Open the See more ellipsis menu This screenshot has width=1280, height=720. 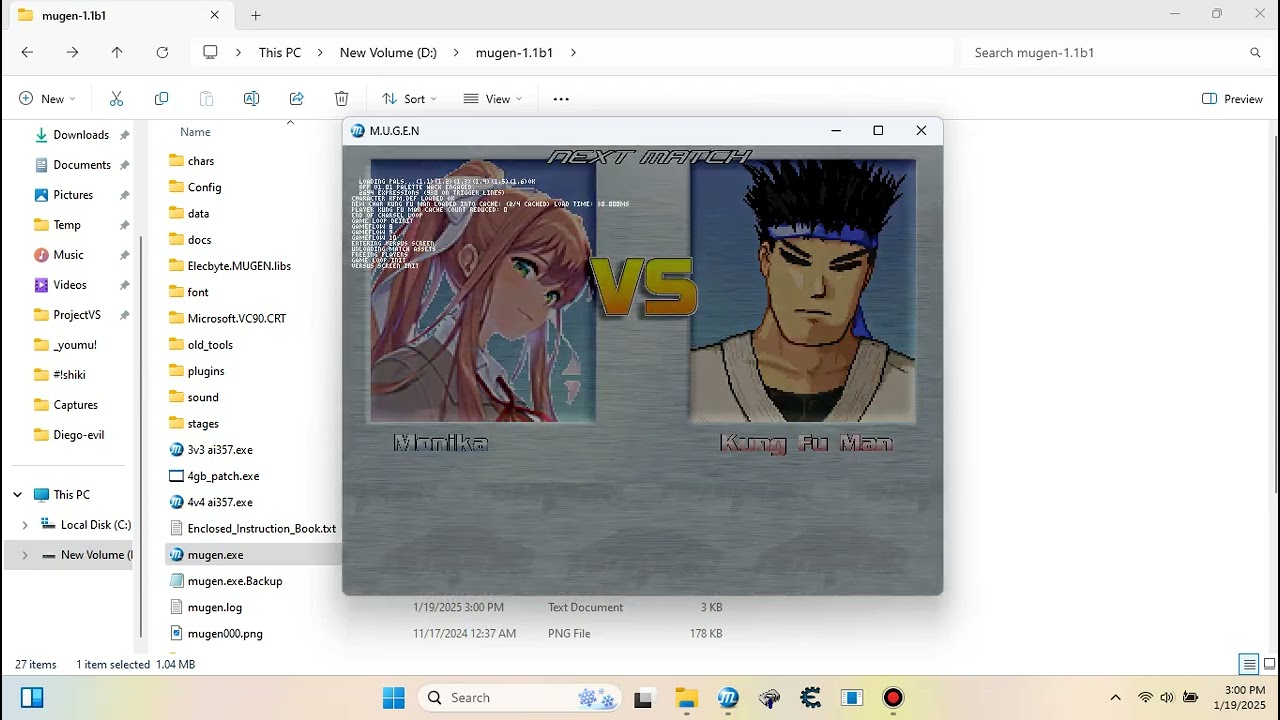561,99
